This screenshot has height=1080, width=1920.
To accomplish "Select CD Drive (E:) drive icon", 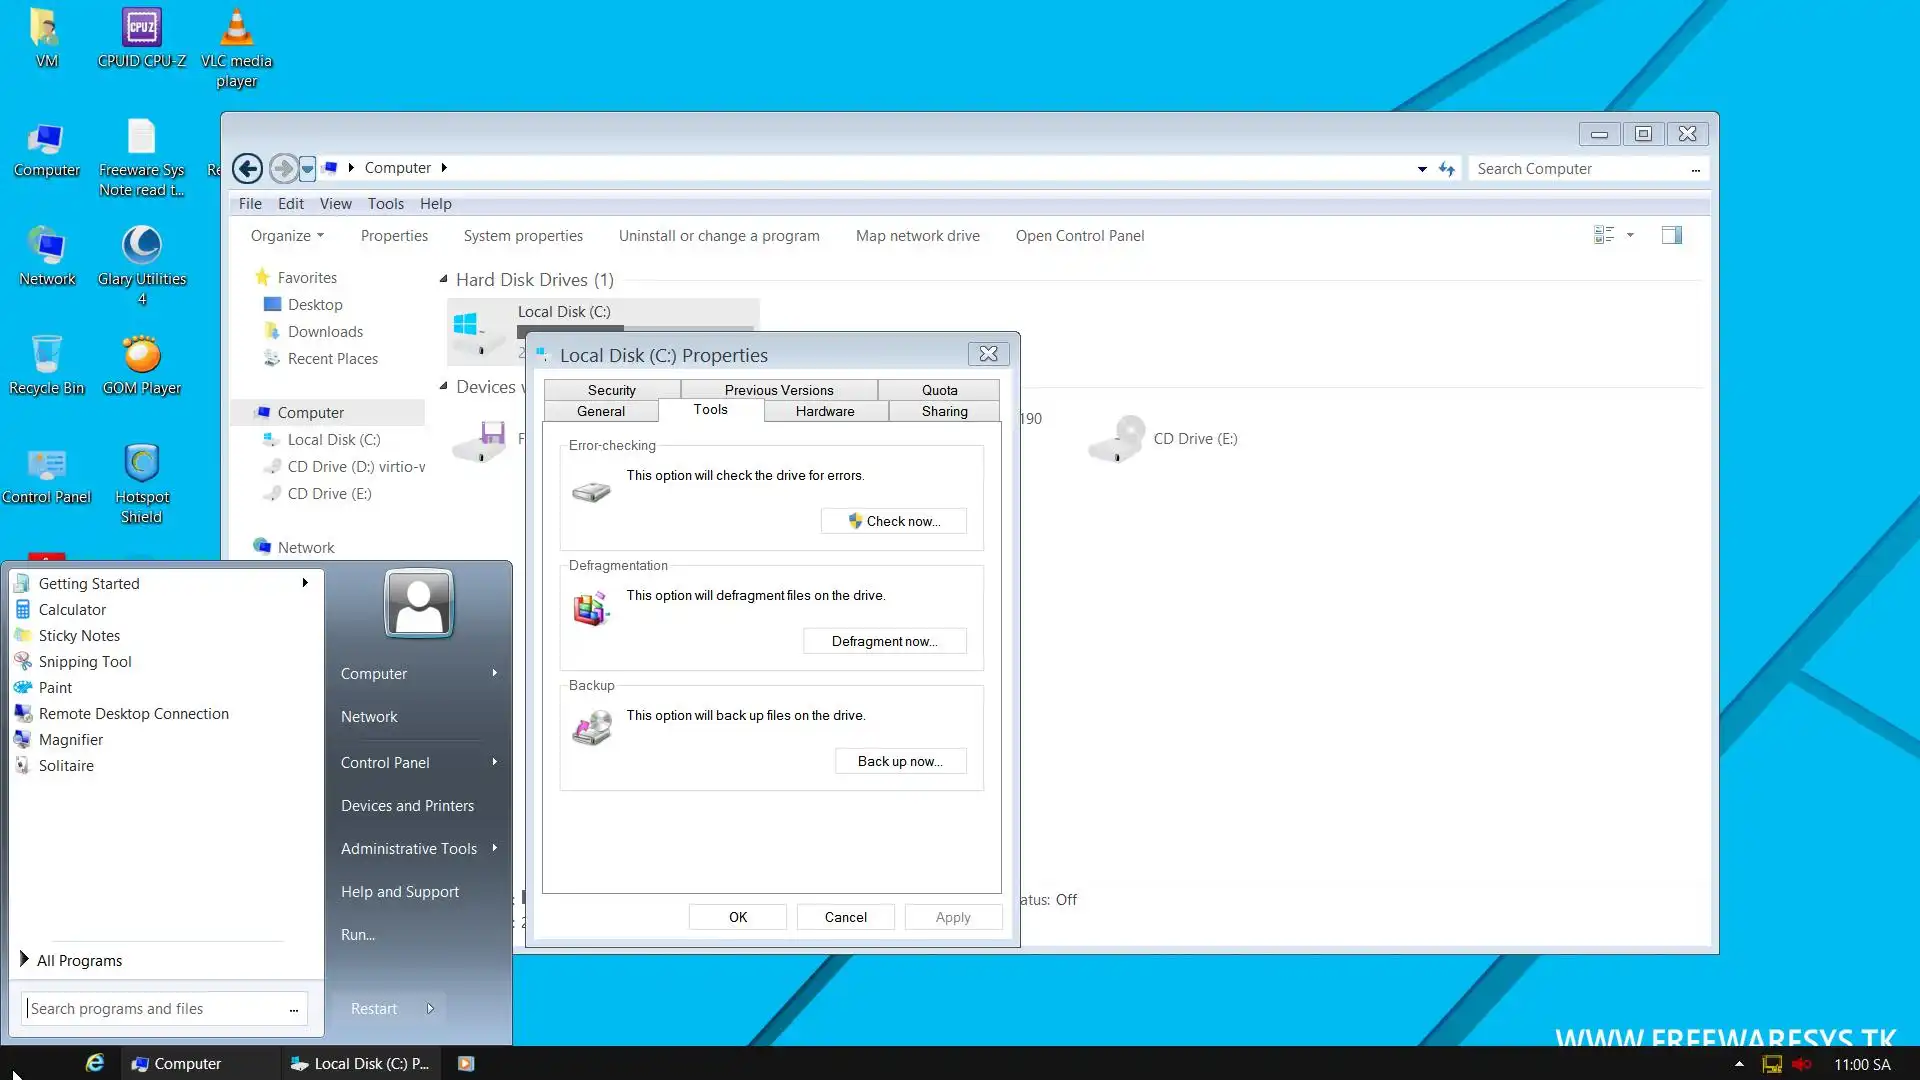I will [x=1118, y=439].
